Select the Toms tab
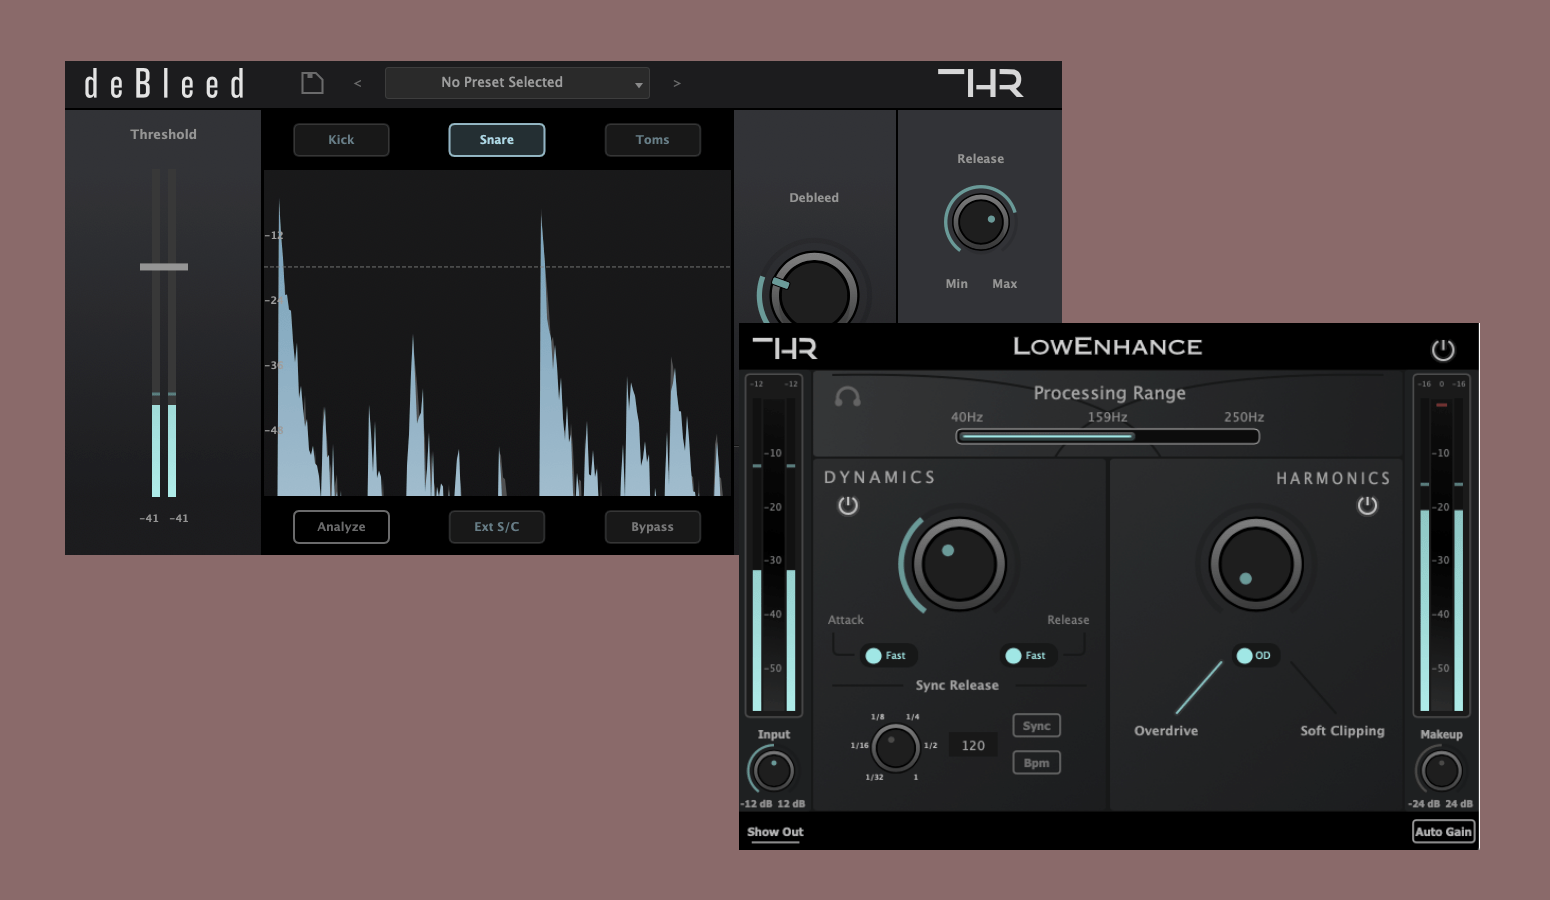The image size is (1550, 900). click(x=653, y=140)
